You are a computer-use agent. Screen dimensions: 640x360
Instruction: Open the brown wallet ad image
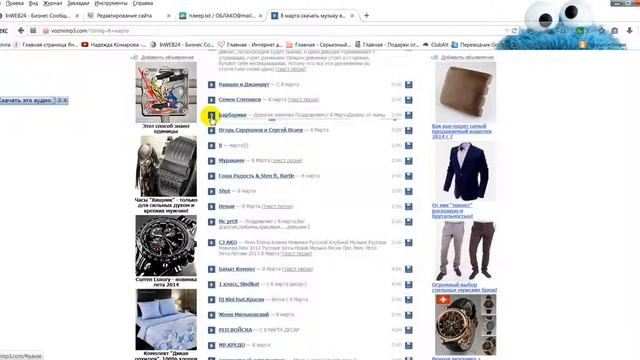(465, 92)
